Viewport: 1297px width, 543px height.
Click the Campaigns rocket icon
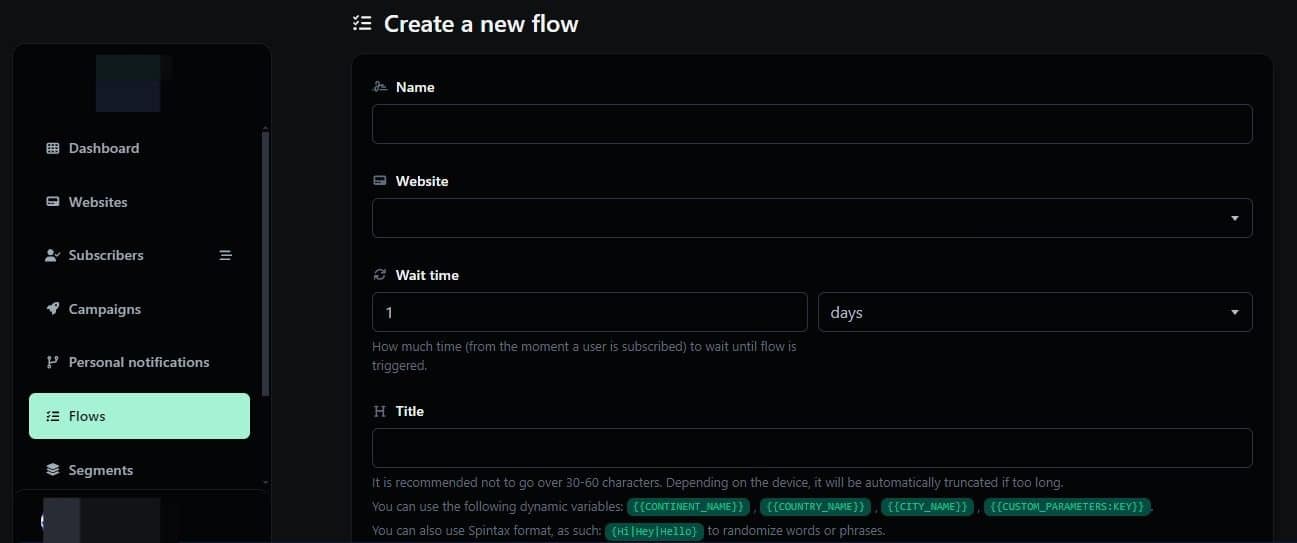pos(53,309)
